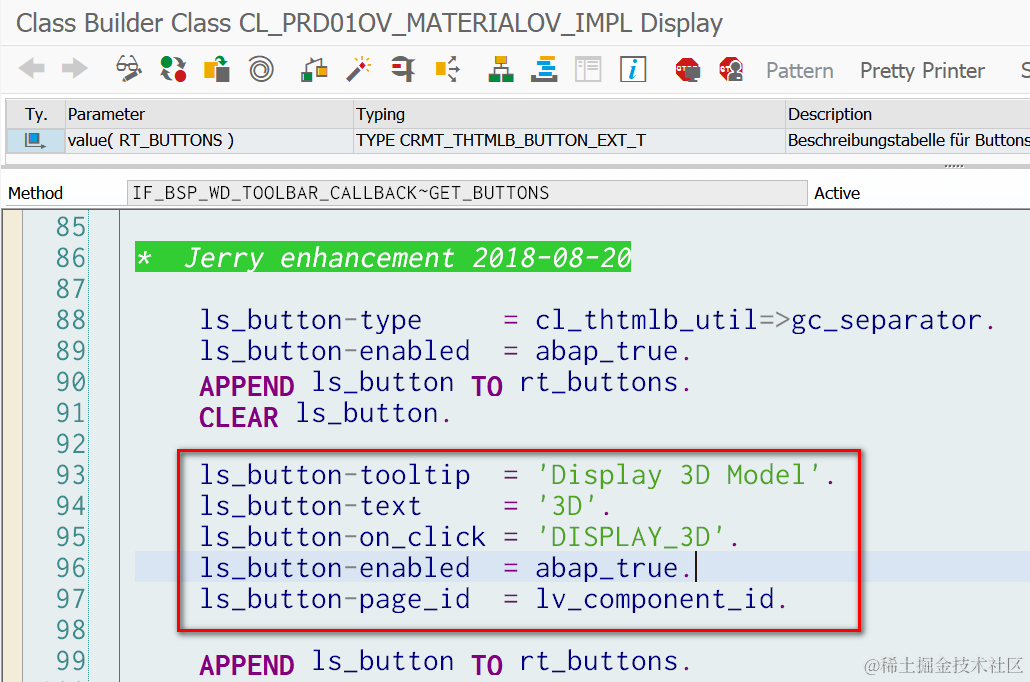Click the Parameter column header
Image resolution: width=1030 pixels, height=682 pixels.
coord(209,114)
